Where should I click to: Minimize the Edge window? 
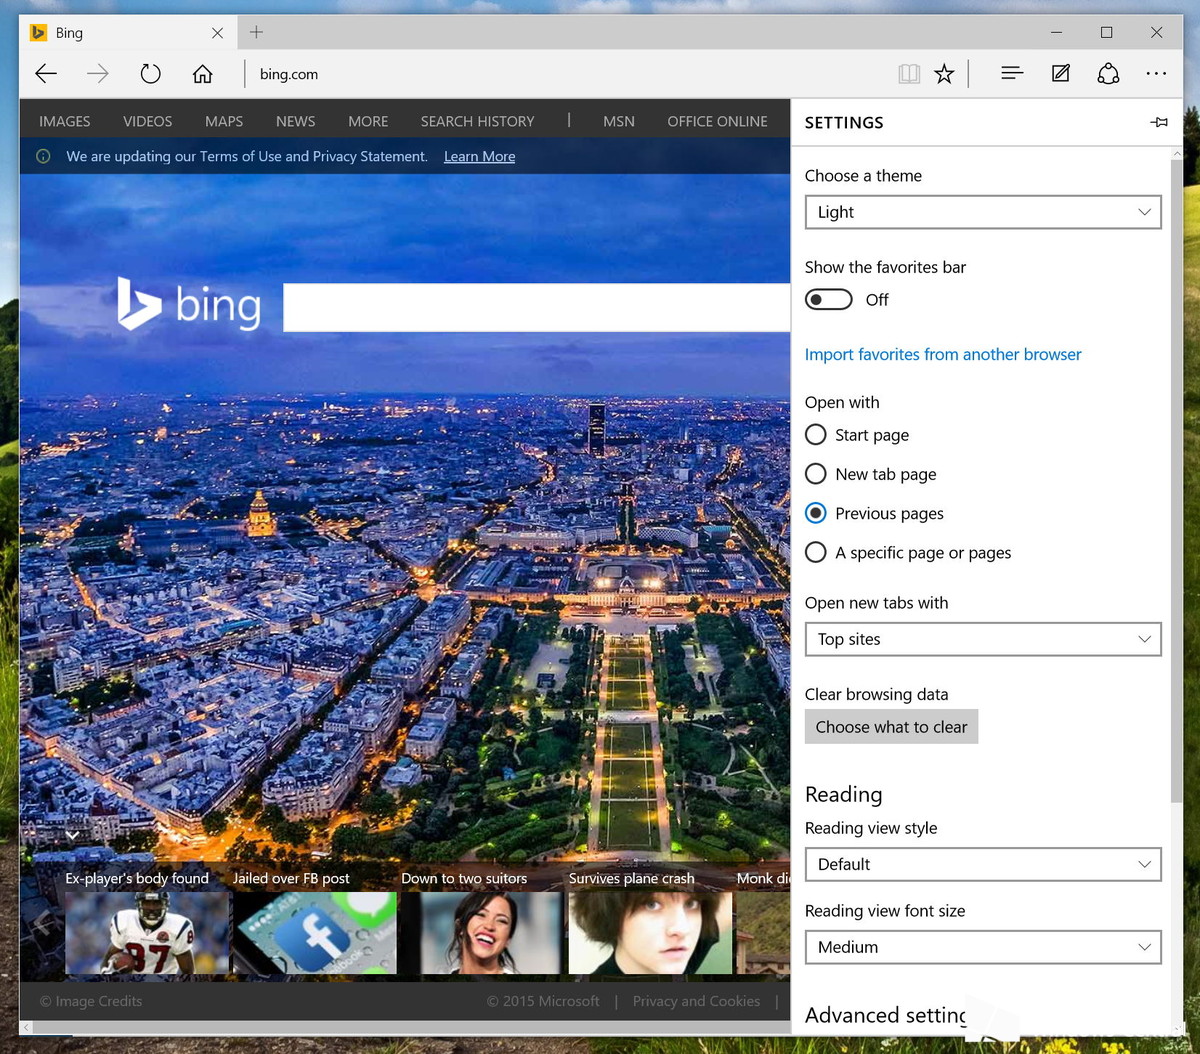(1056, 32)
